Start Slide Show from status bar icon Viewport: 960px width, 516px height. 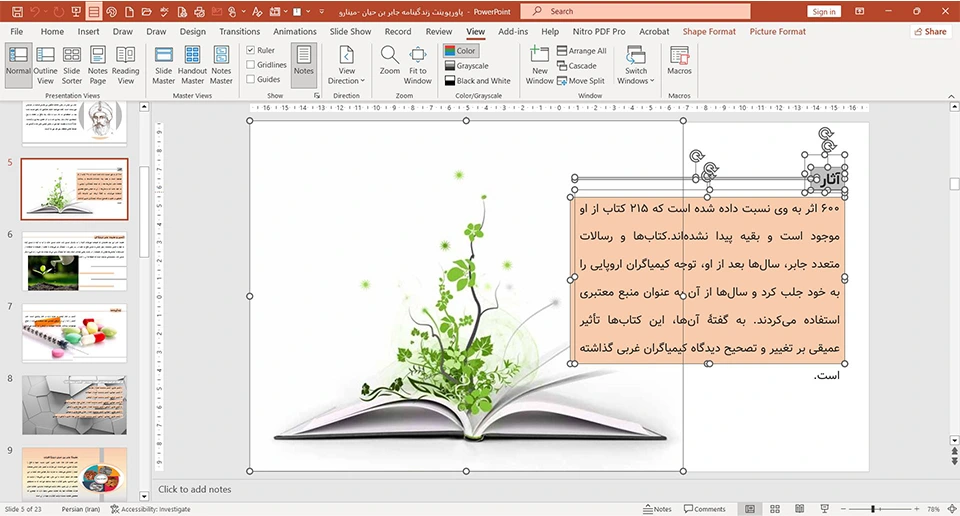(x=824, y=509)
